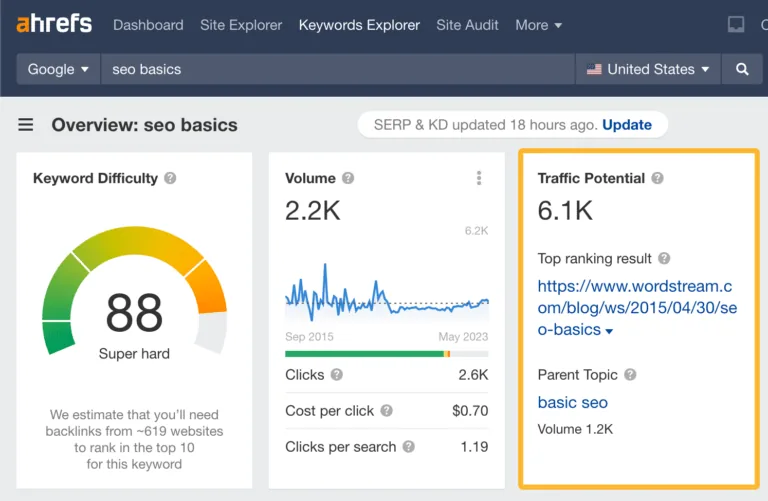This screenshot has width=768, height=501.
Task: Open Volume help question mark
Action: pyautogui.click(x=348, y=178)
